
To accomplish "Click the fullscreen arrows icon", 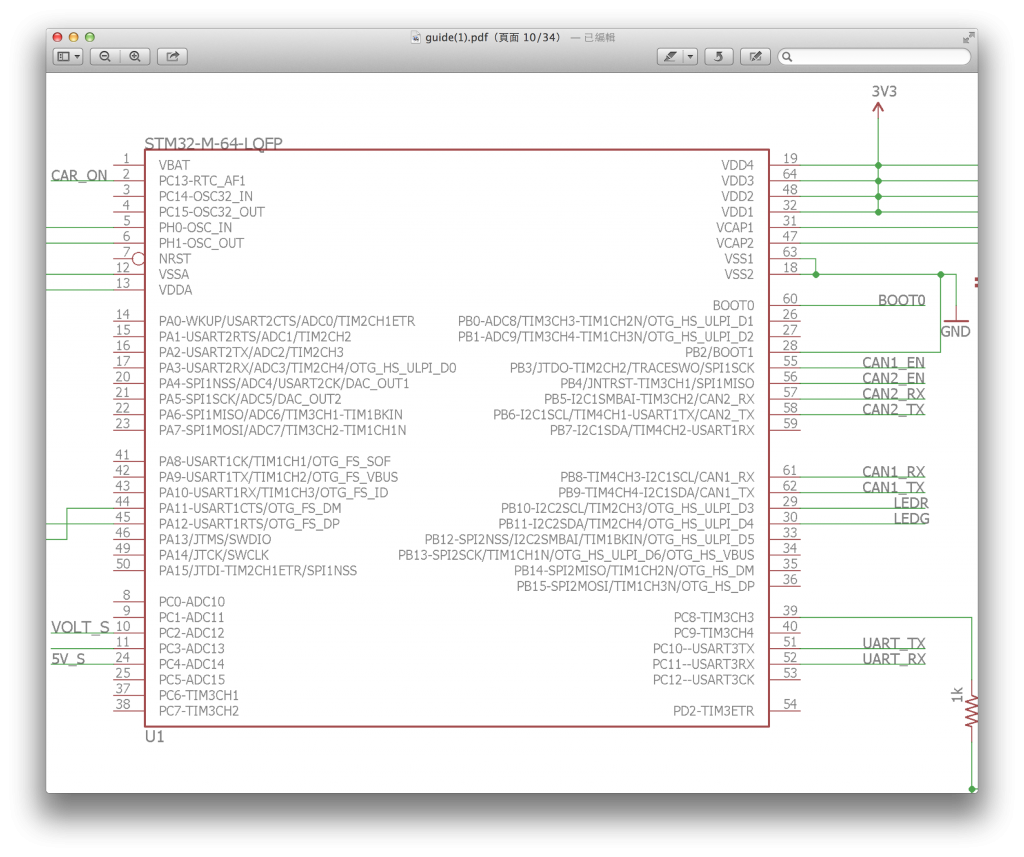I will click(x=968, y=38).
